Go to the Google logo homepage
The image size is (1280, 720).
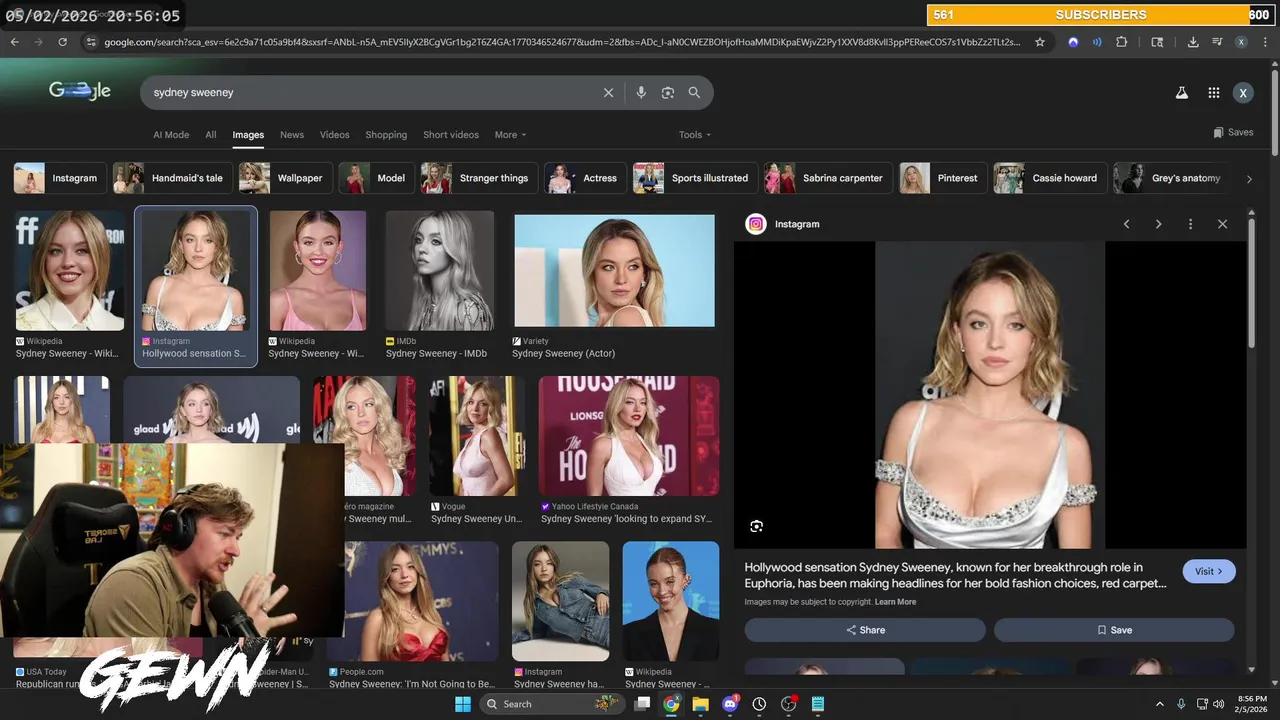[80, 91]
